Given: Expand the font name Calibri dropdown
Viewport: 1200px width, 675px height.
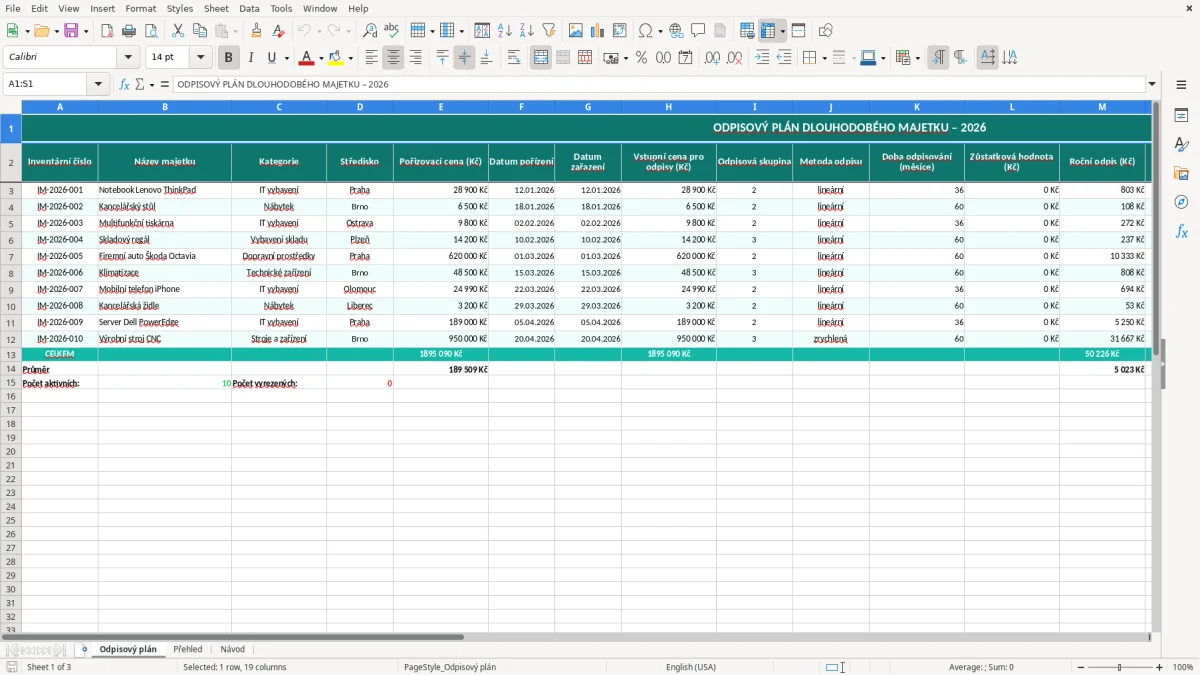Looking at the screenshot, I should [129, 58].
